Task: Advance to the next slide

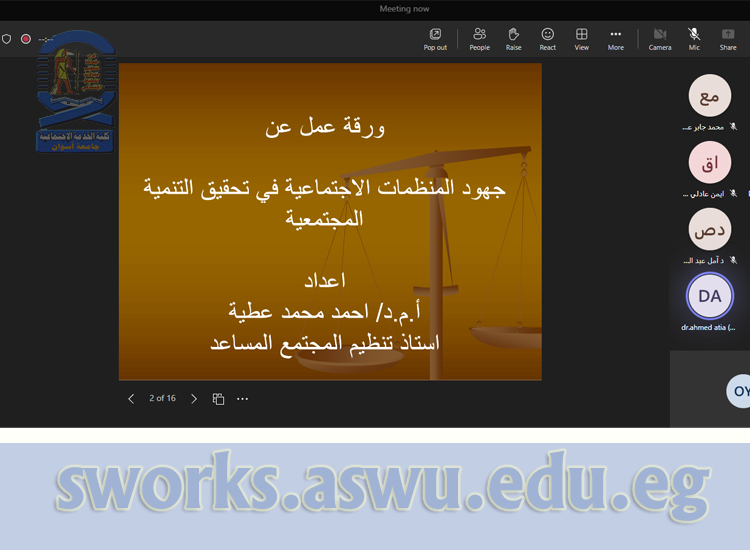Action: click(x=194, y=398)
